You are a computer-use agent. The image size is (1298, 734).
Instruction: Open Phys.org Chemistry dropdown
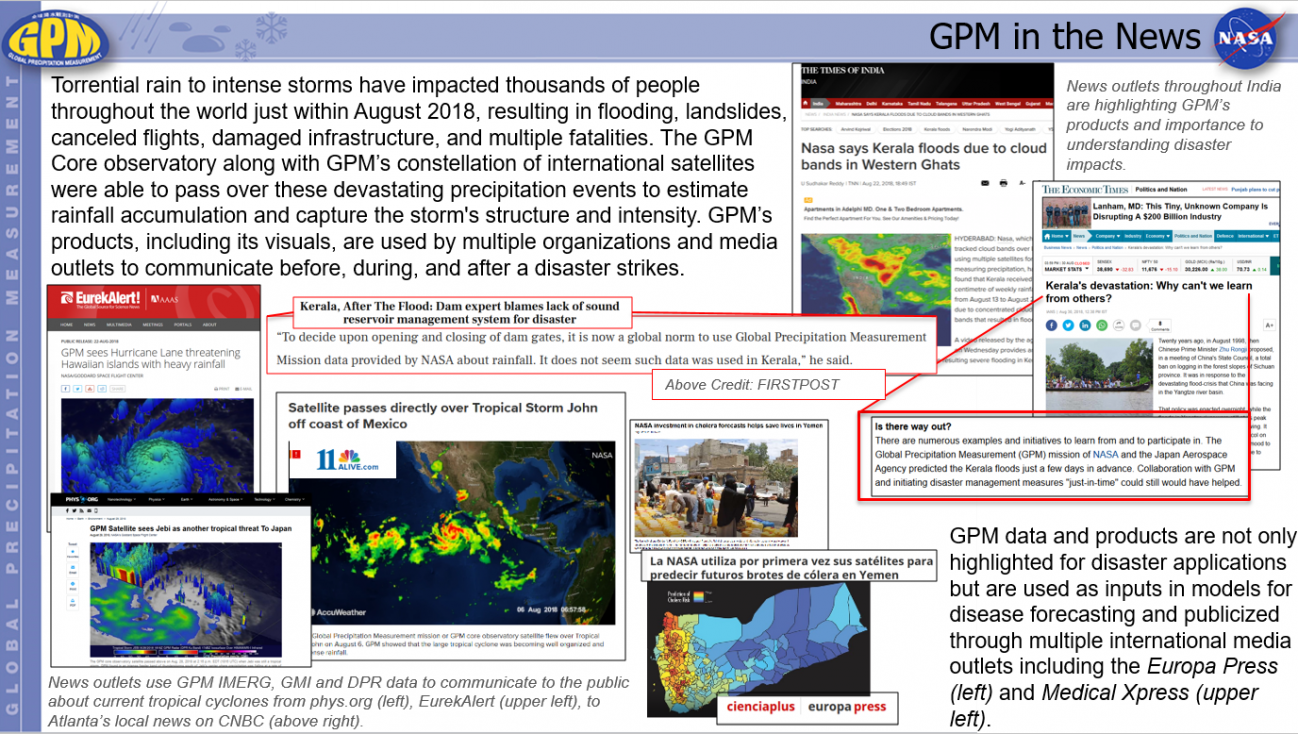295,499
